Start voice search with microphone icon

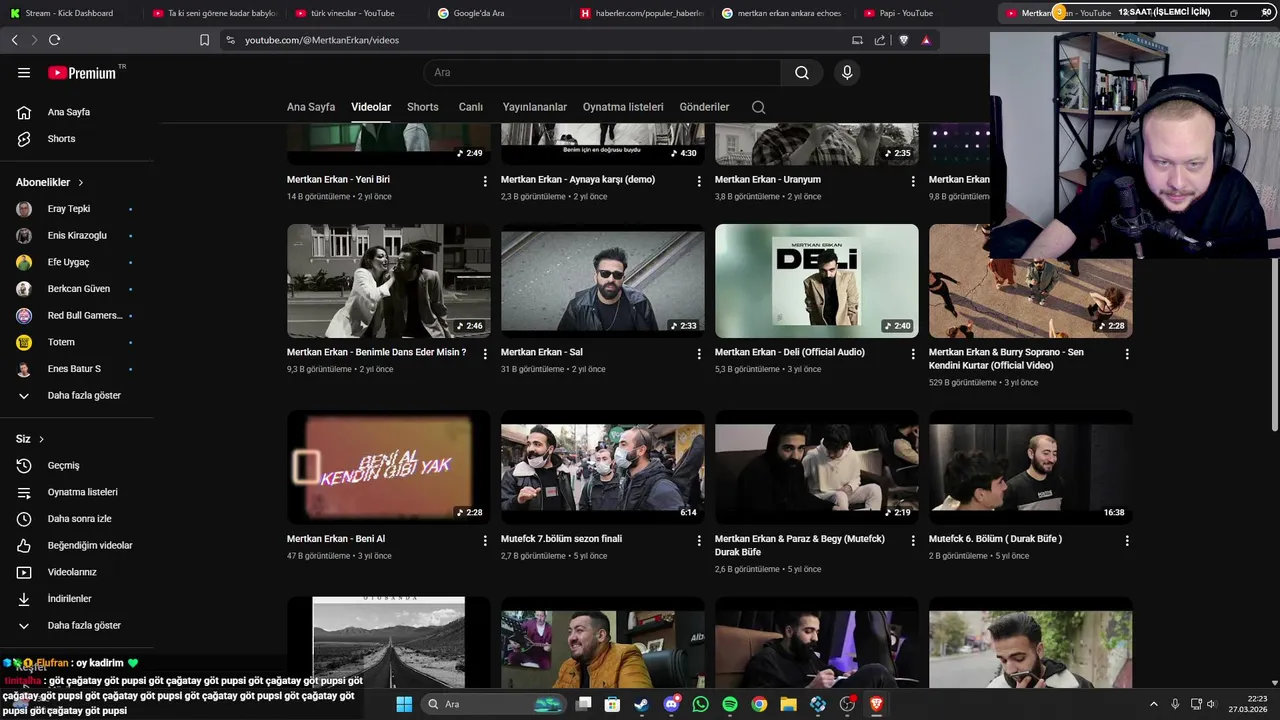pos(847,72)
